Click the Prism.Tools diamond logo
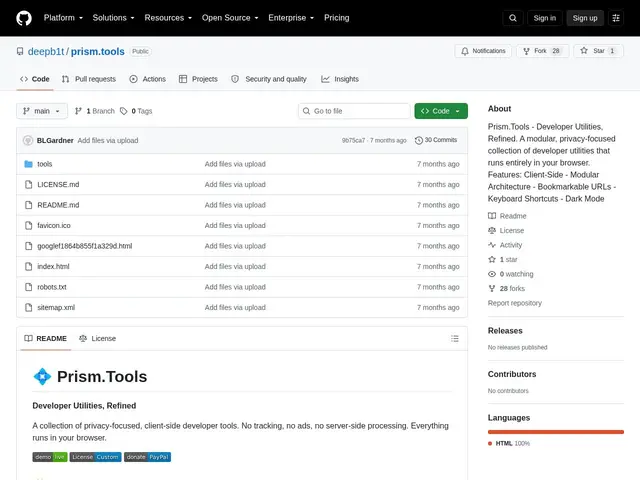Screen dimensions: 640x480 tap(42, 376)
